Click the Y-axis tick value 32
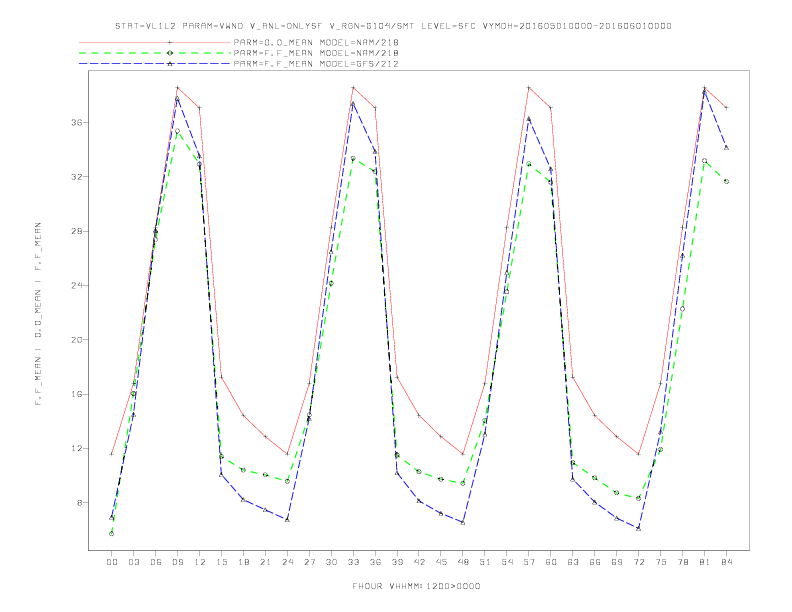 tap(76, 177)
